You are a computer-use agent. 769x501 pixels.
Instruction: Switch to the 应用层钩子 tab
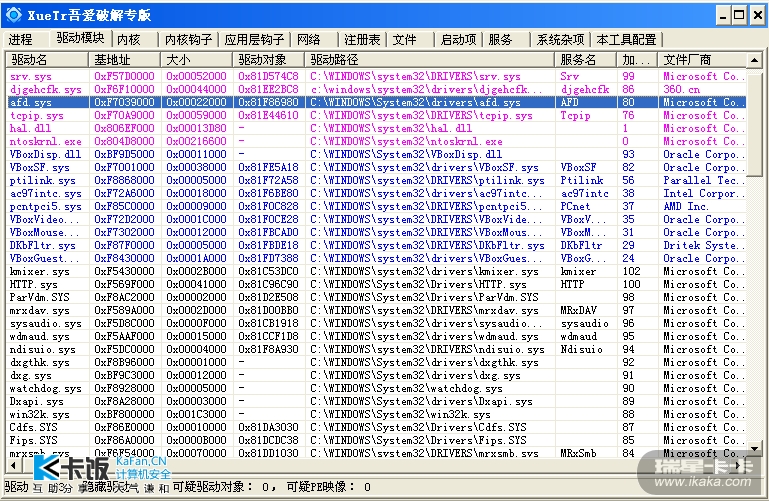coord(254,39)
